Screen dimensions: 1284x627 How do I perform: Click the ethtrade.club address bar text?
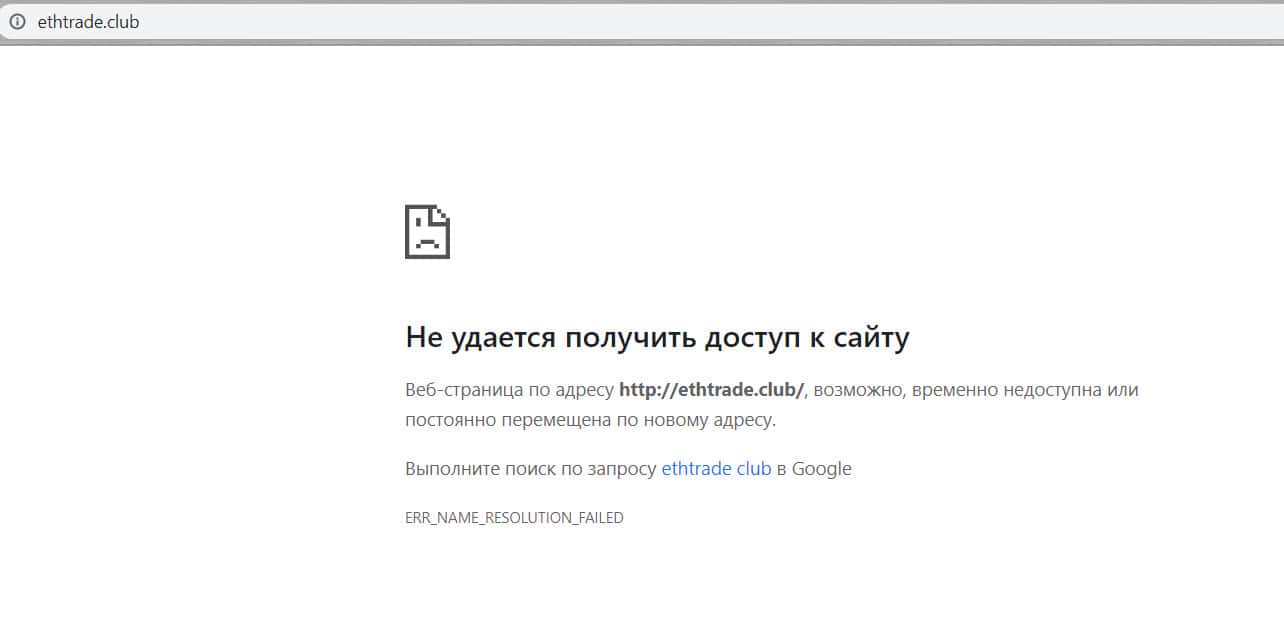click(x=88, y=21)
